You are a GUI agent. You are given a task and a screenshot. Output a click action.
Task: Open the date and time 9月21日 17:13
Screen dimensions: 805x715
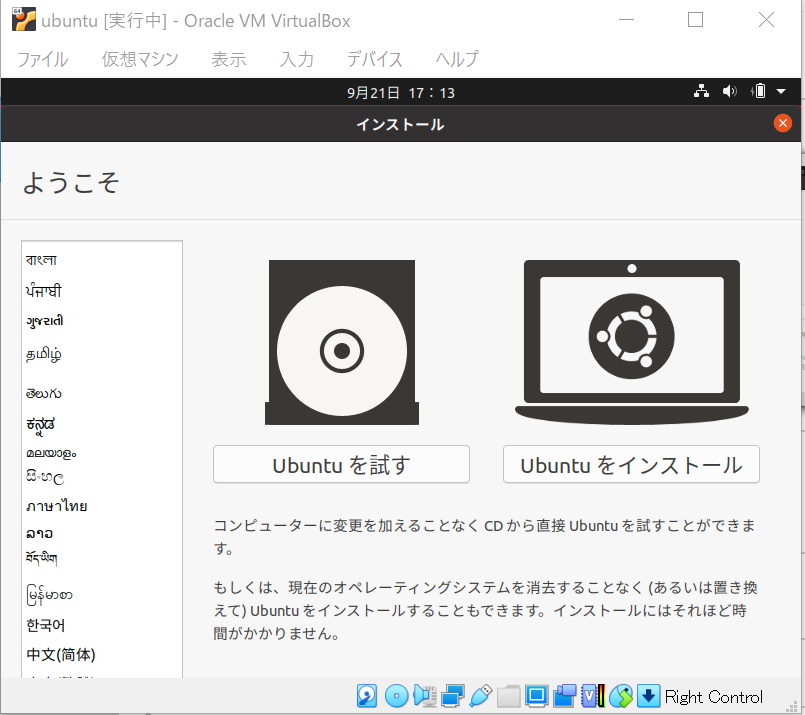(x=401, y=93)
